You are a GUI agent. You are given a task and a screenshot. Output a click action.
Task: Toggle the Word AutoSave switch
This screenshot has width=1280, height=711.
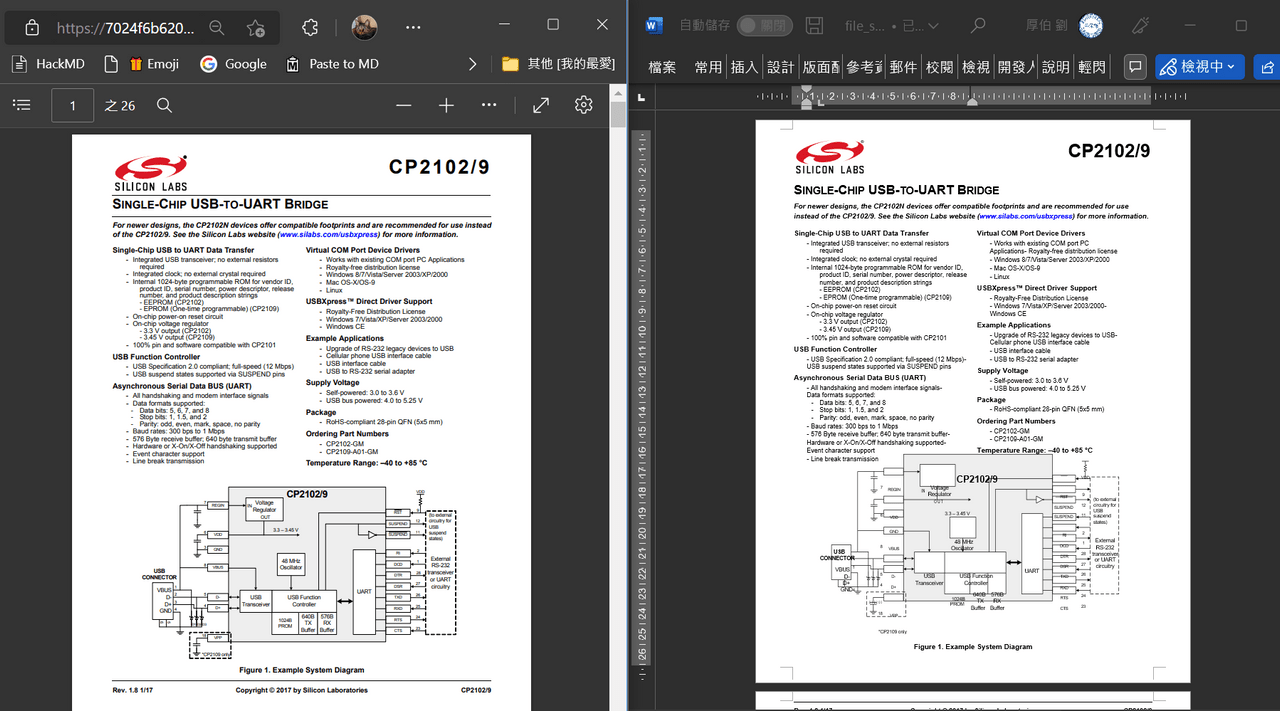tap(764, 26)
